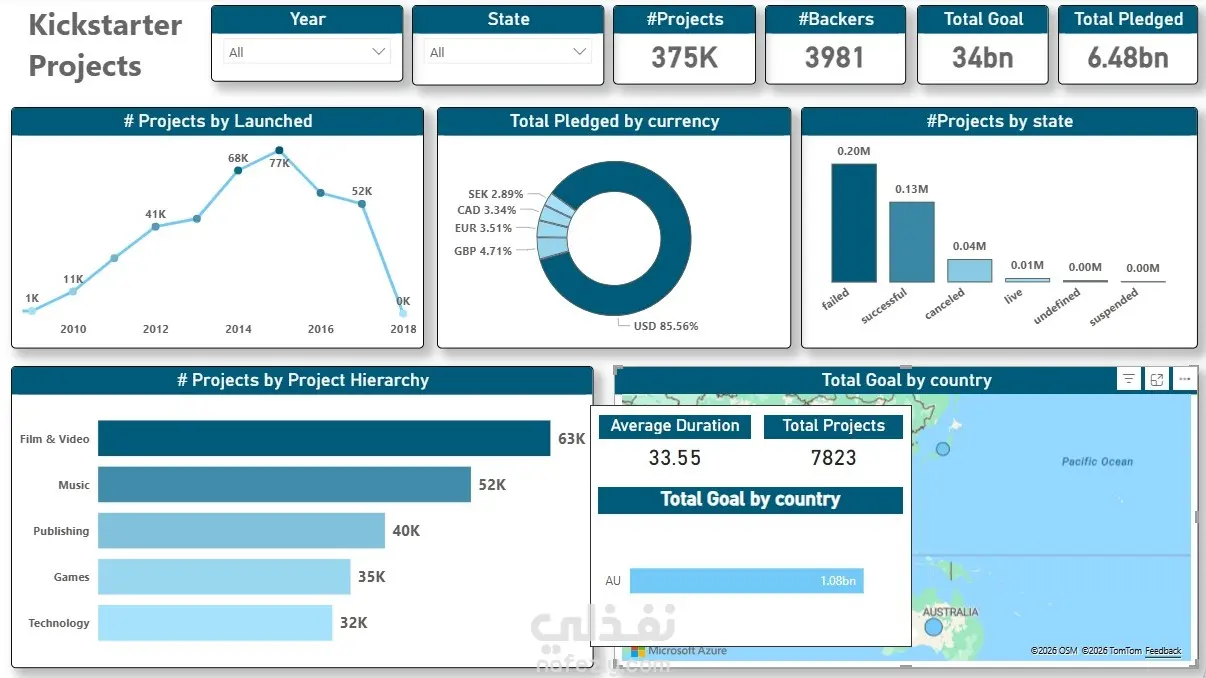Screen dimensions: 1206x678
Task: Click the 'Film & Video' category label
Action: pyautogui.click(x=54, y=439)
